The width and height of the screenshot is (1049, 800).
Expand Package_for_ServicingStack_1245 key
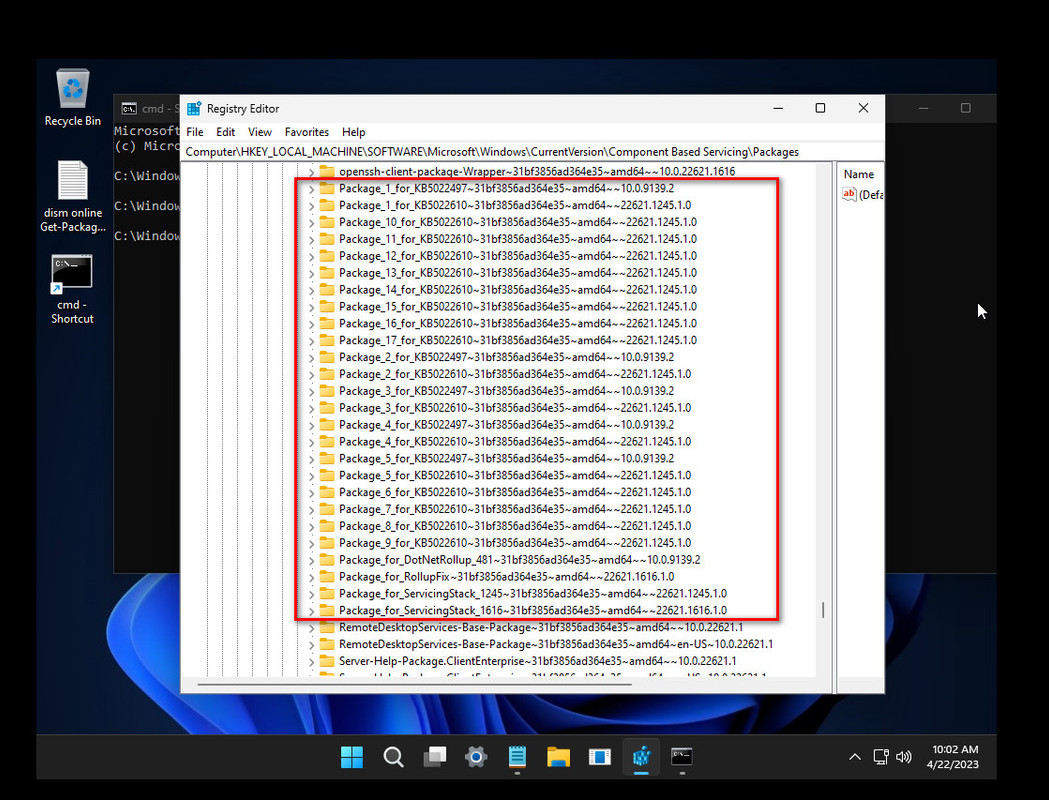pos(311,594)
